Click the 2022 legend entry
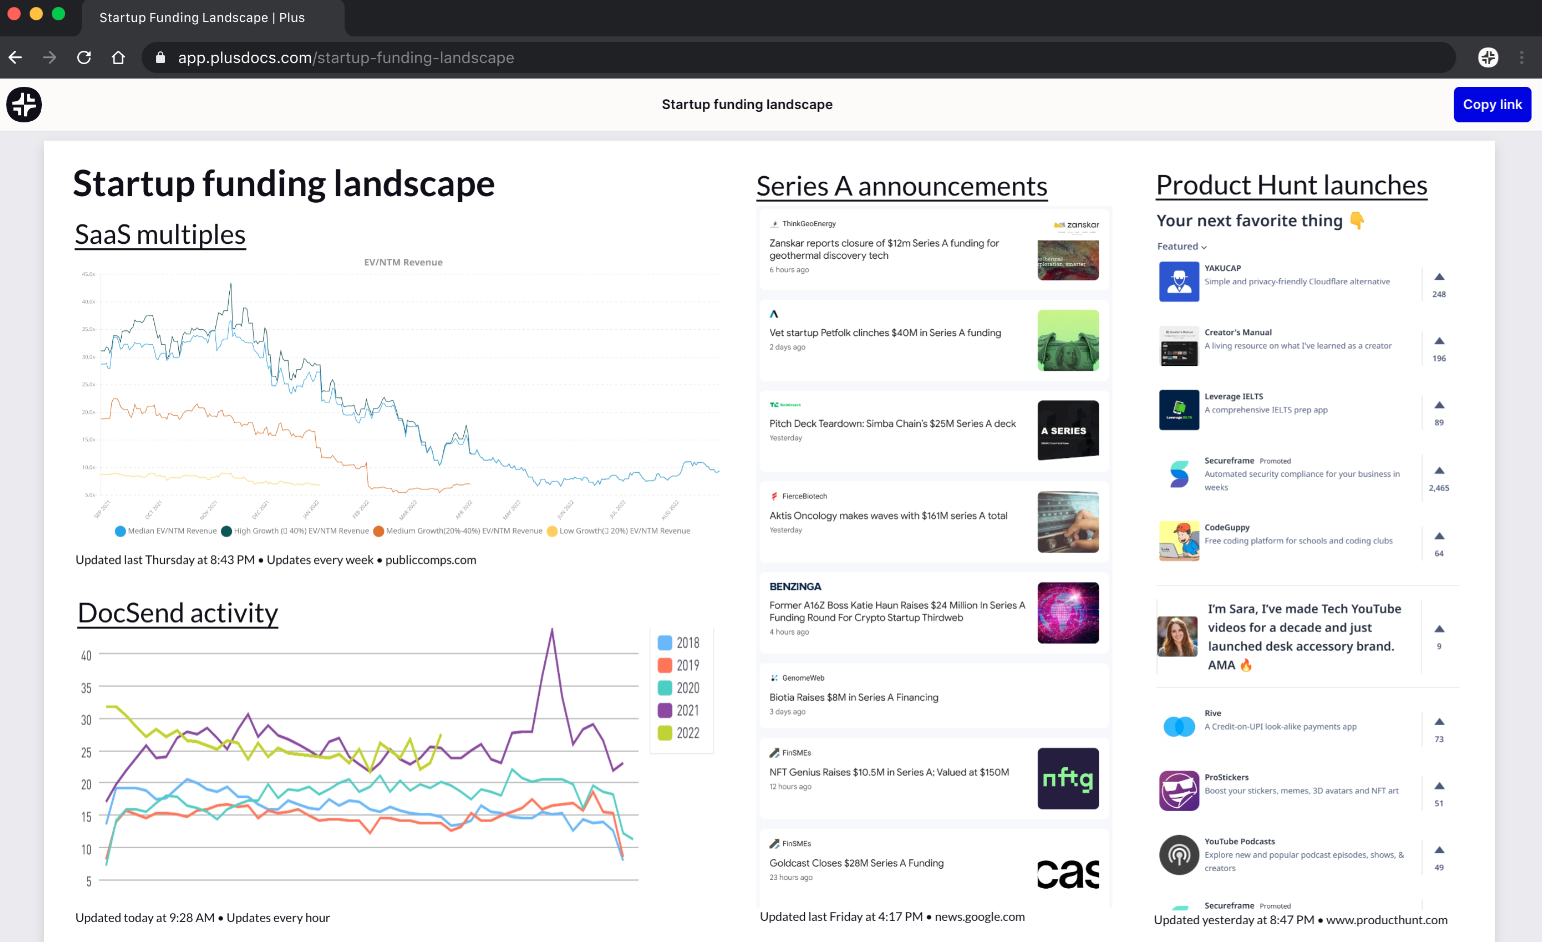The width and height of the screenshot is (1542, 942). [x=679, y=733]
